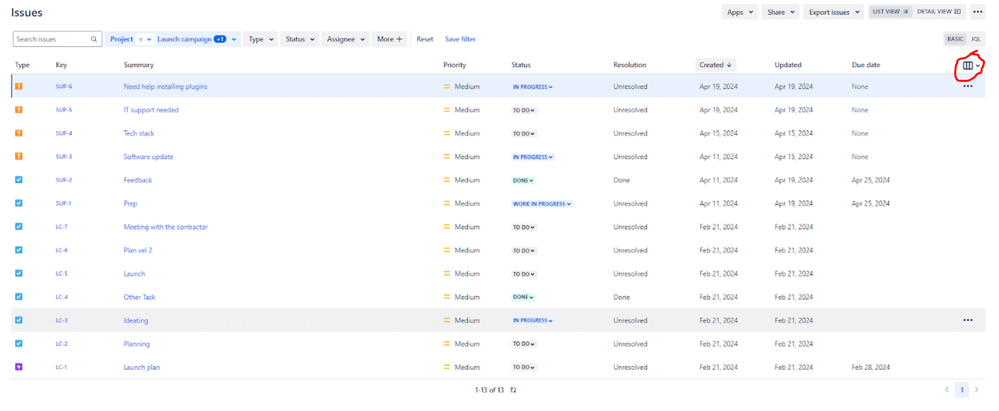Open issue key SUP-4
This screenshot has height=411, width=999.
[64, 133]
